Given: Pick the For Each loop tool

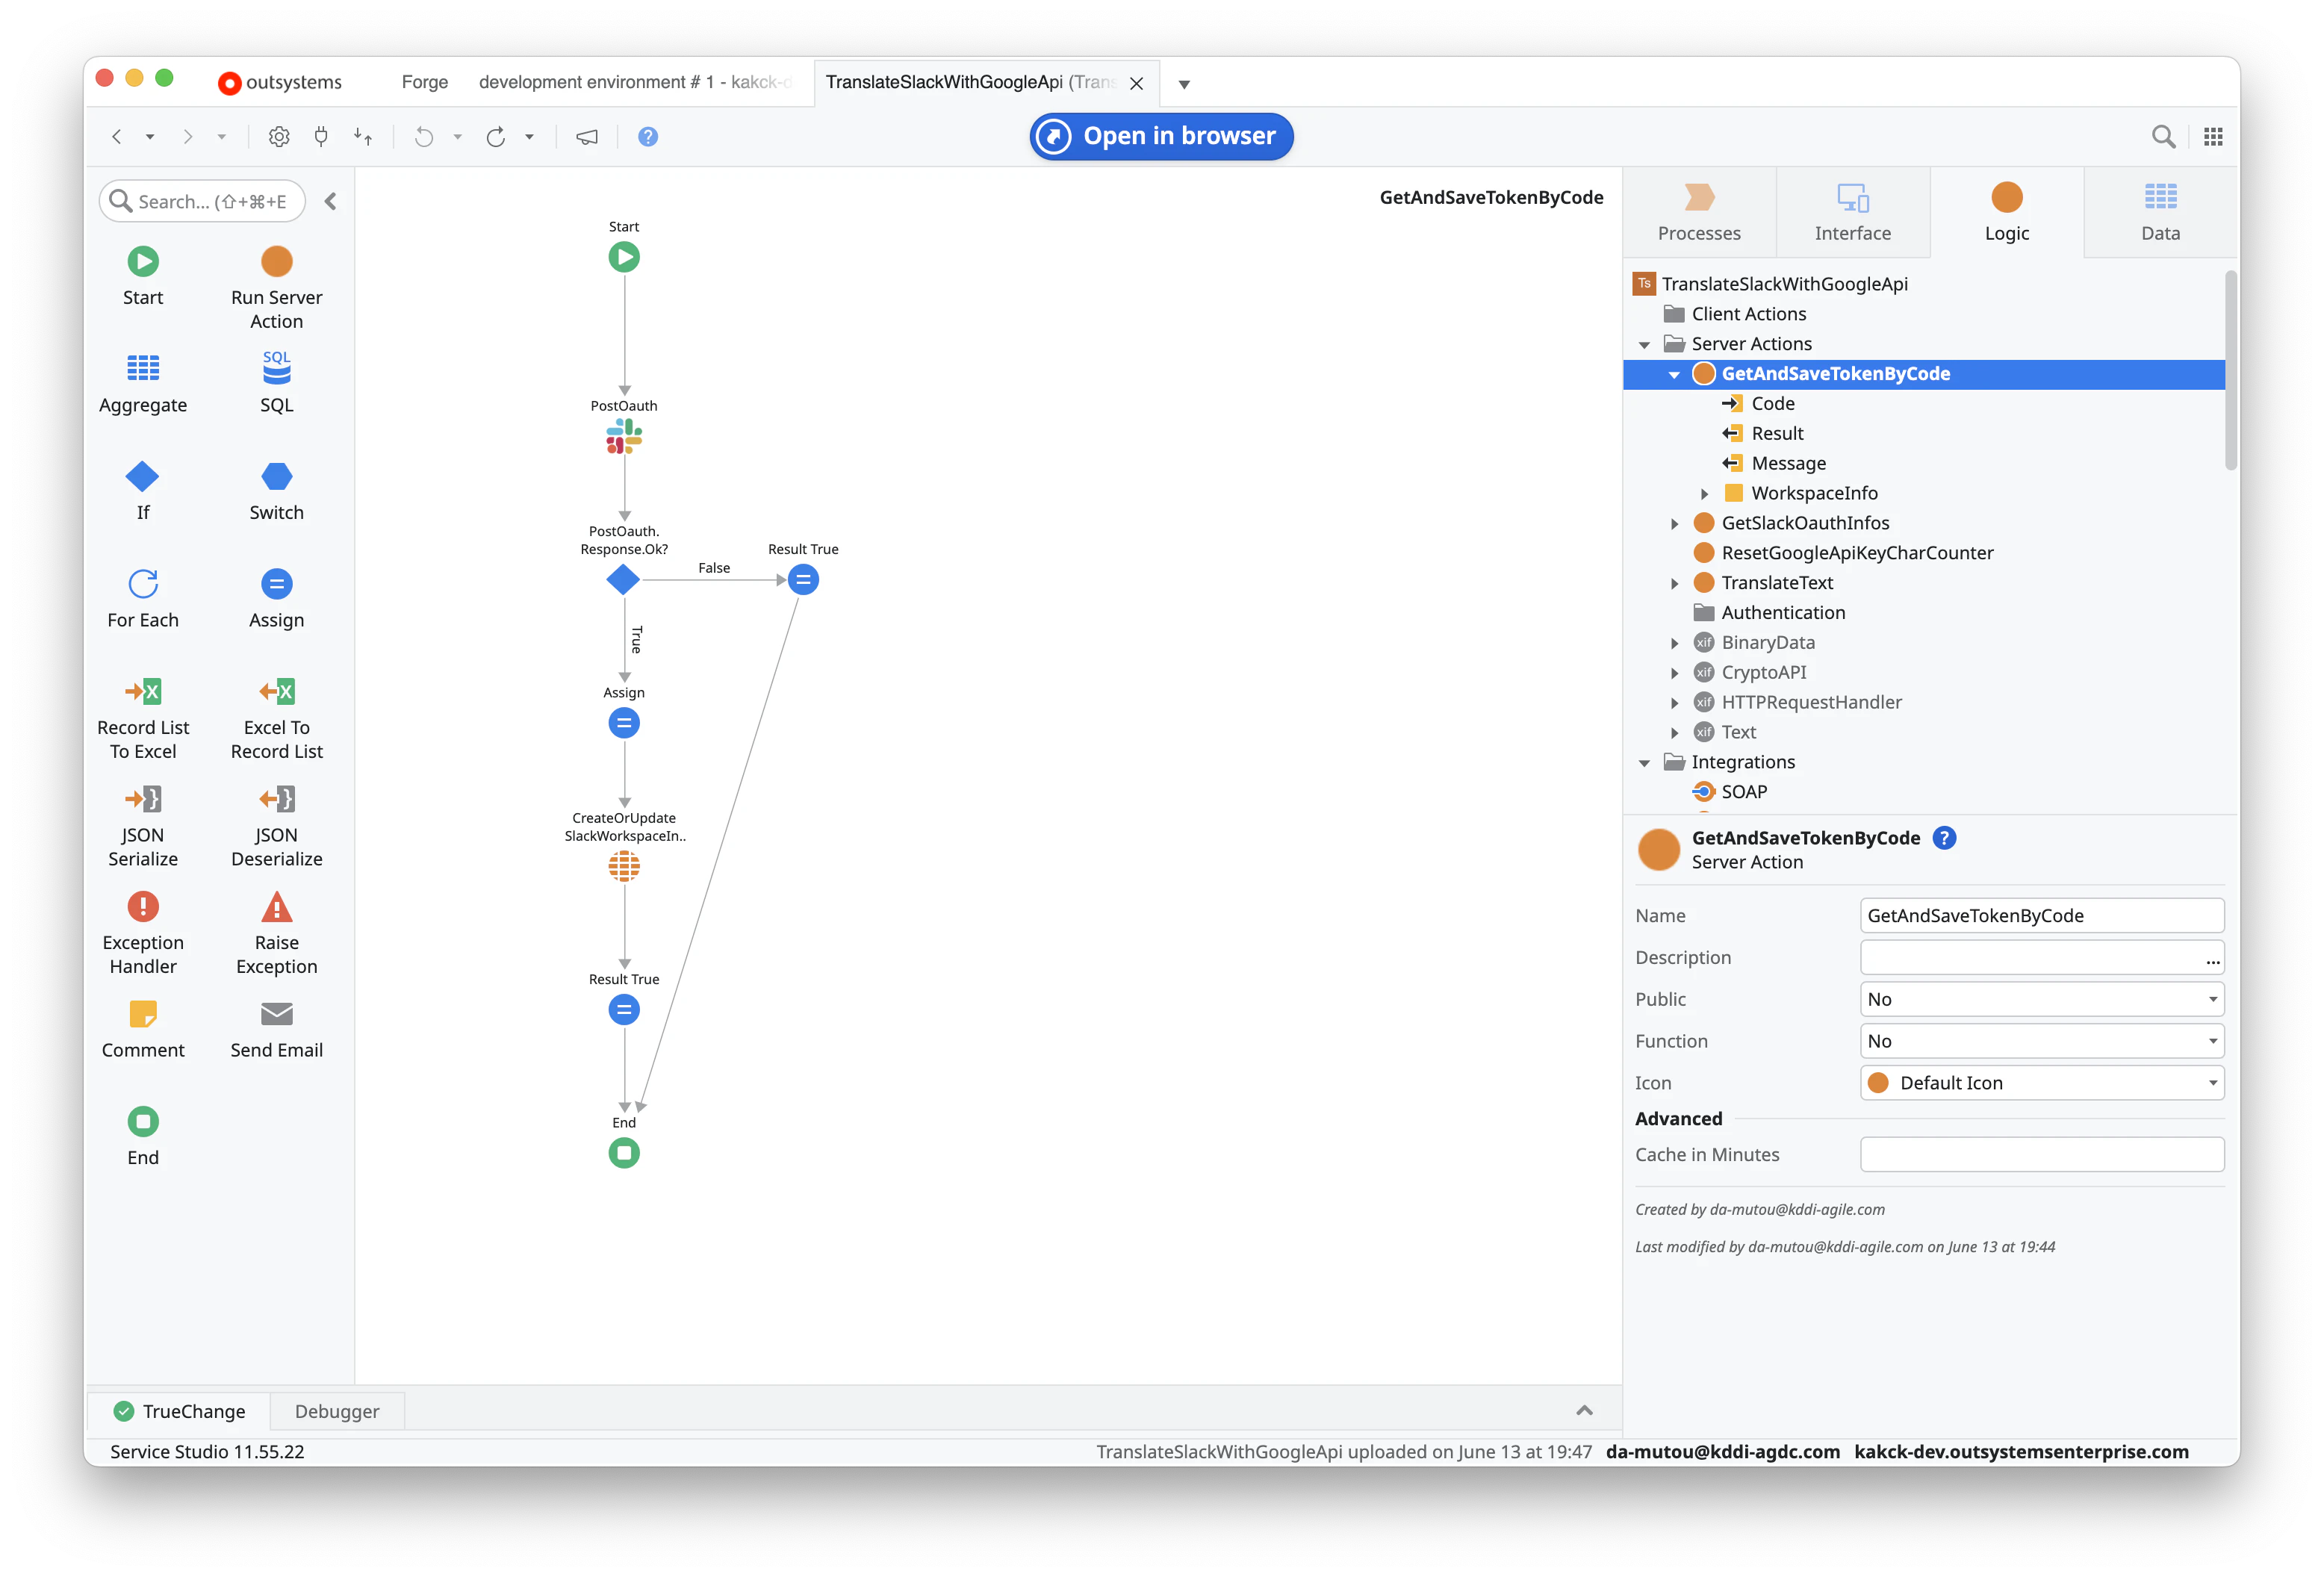Looking at the screenshot, I should pos(143,598).
